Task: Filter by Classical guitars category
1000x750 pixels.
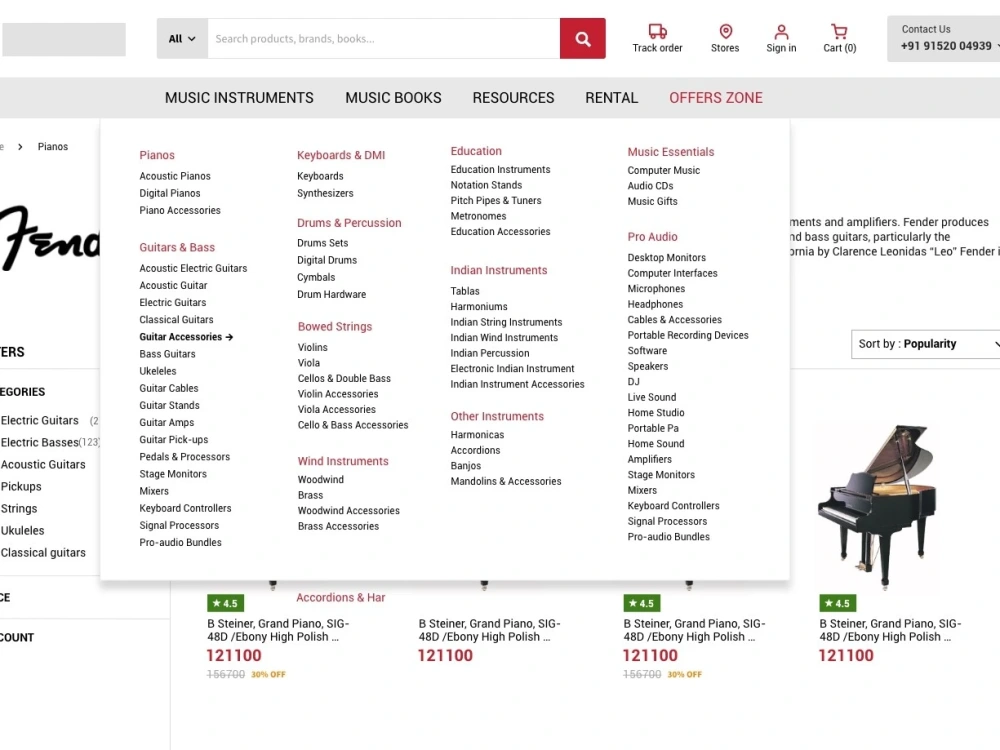Action: pyautogui.click(x=43, y=553)
